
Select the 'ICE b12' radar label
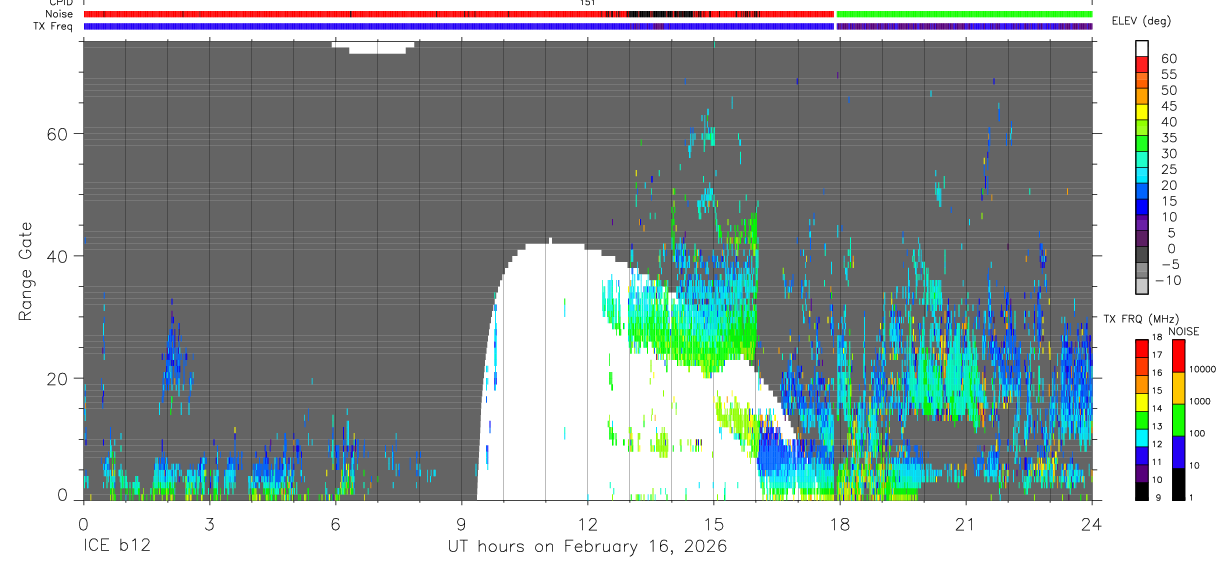coord(115,547)
